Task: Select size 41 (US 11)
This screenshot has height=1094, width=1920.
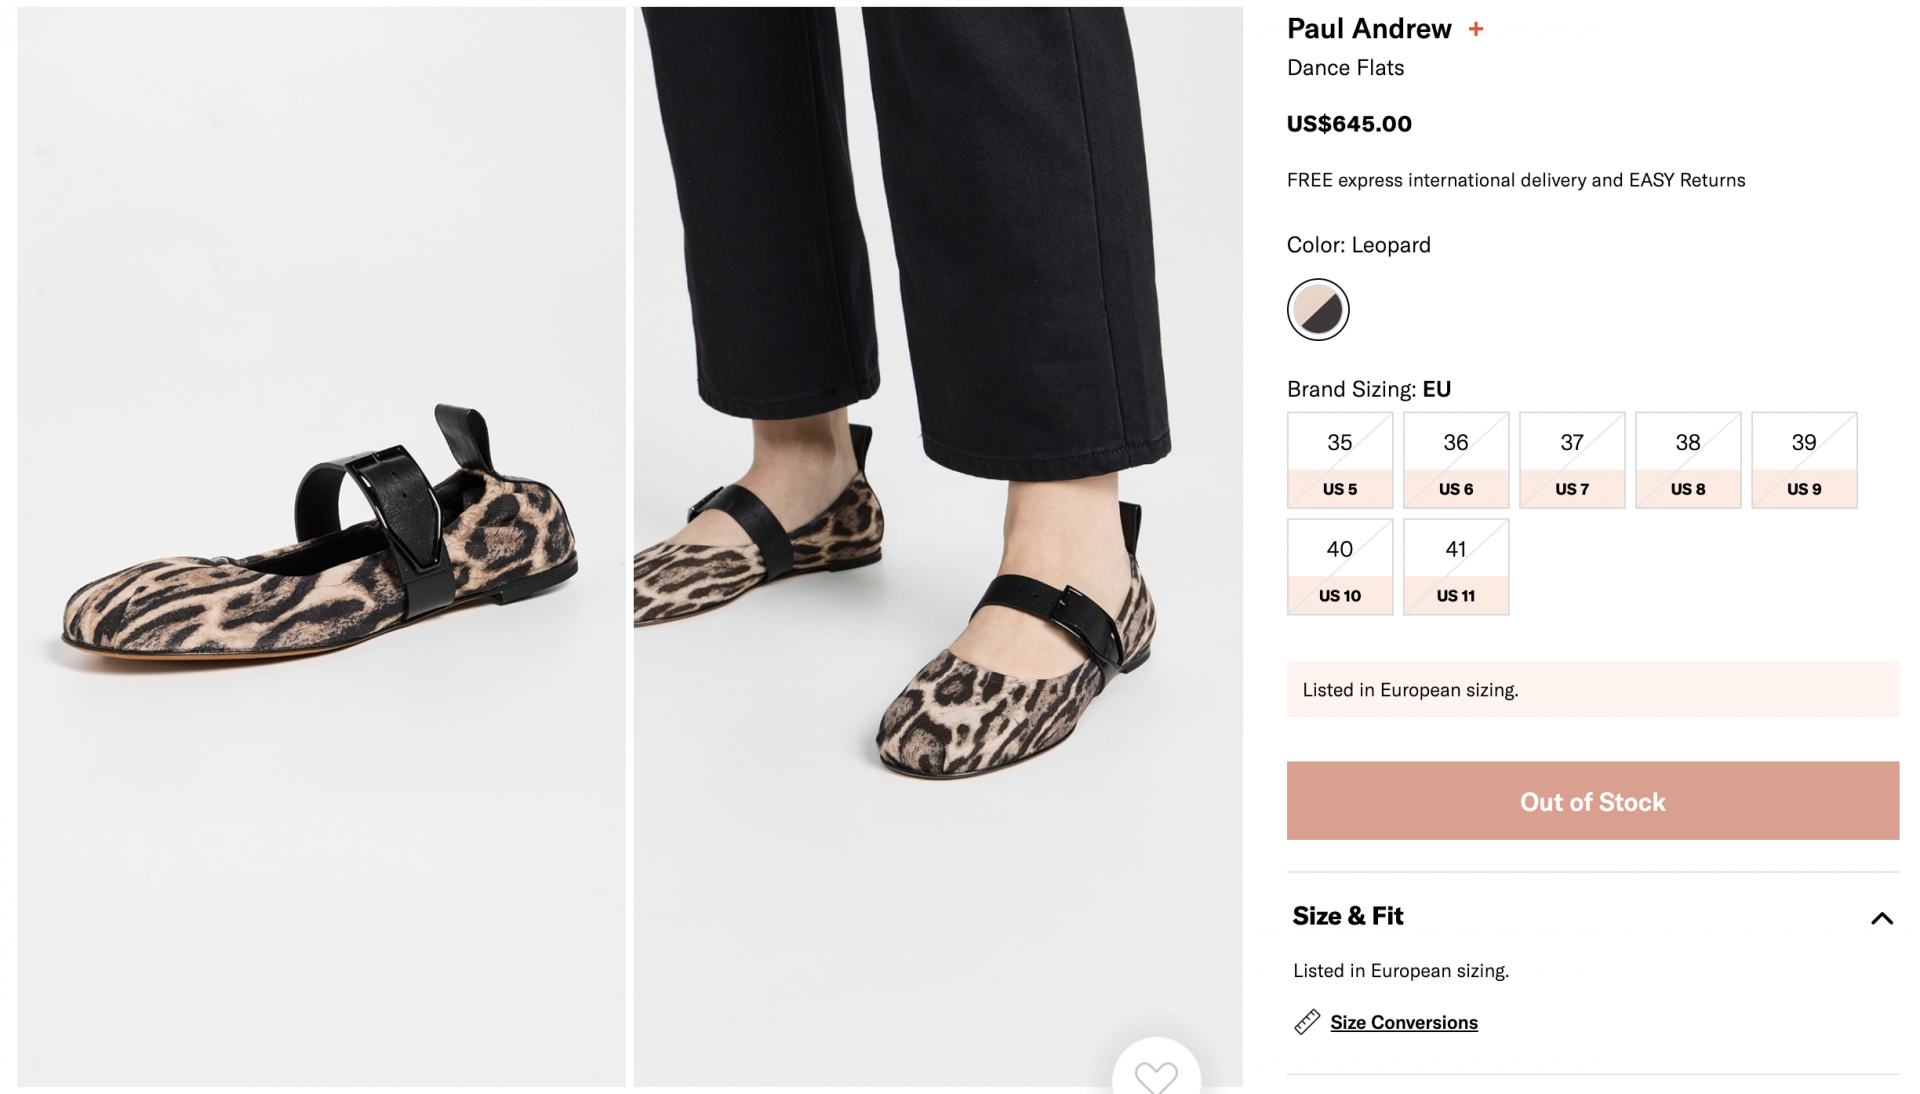Action: pos(1456,567)
